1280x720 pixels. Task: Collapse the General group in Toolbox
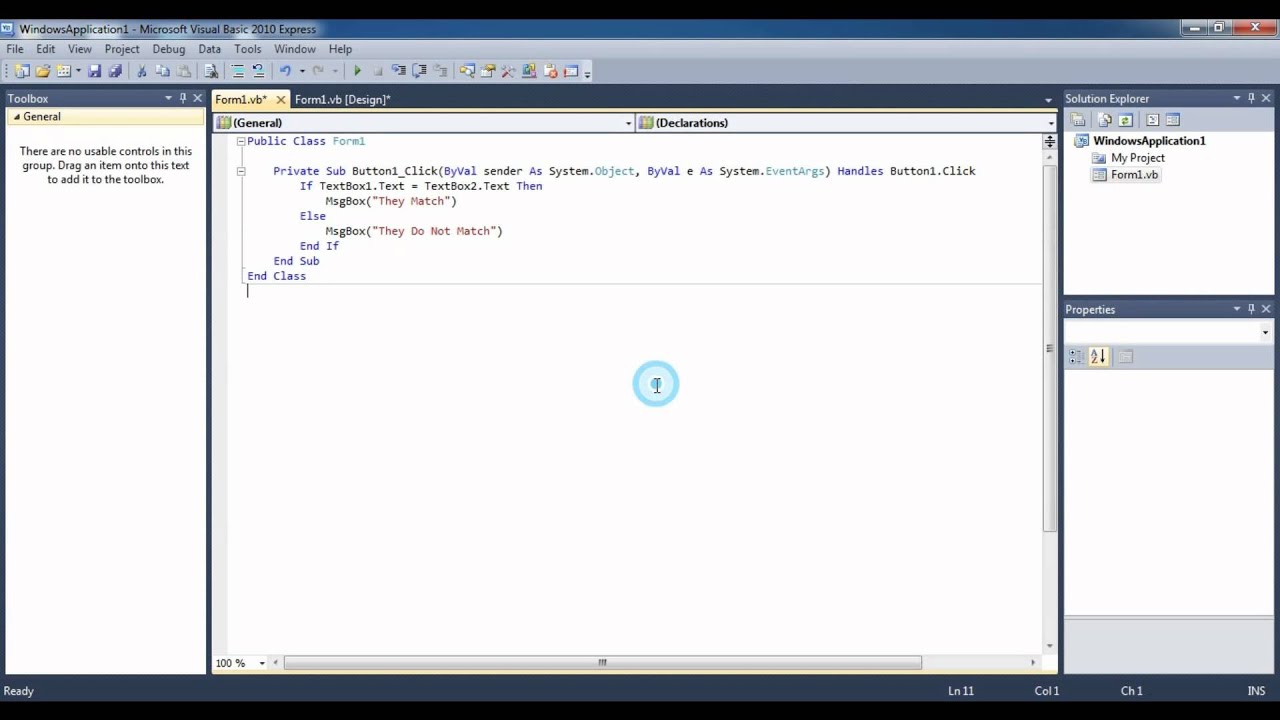pyautogui.click(x=16, y=117)
